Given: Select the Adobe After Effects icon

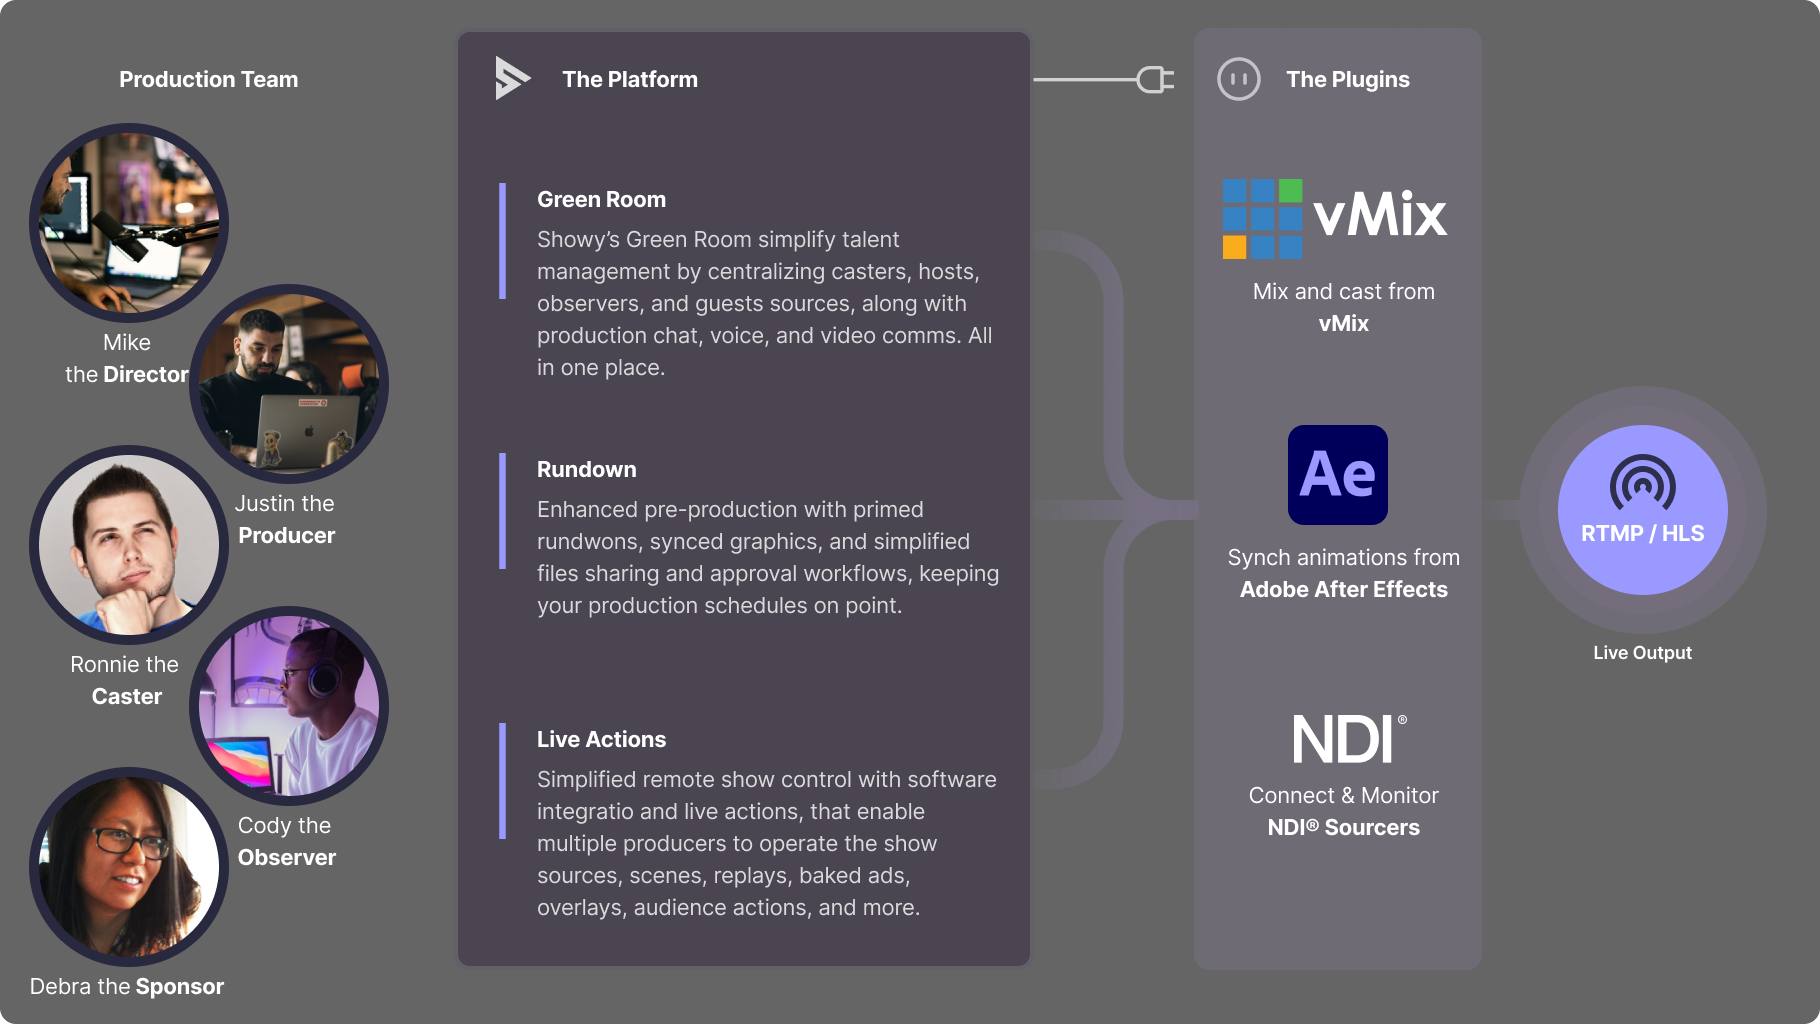Looking at the screenshot, I should coord(1337,475).
